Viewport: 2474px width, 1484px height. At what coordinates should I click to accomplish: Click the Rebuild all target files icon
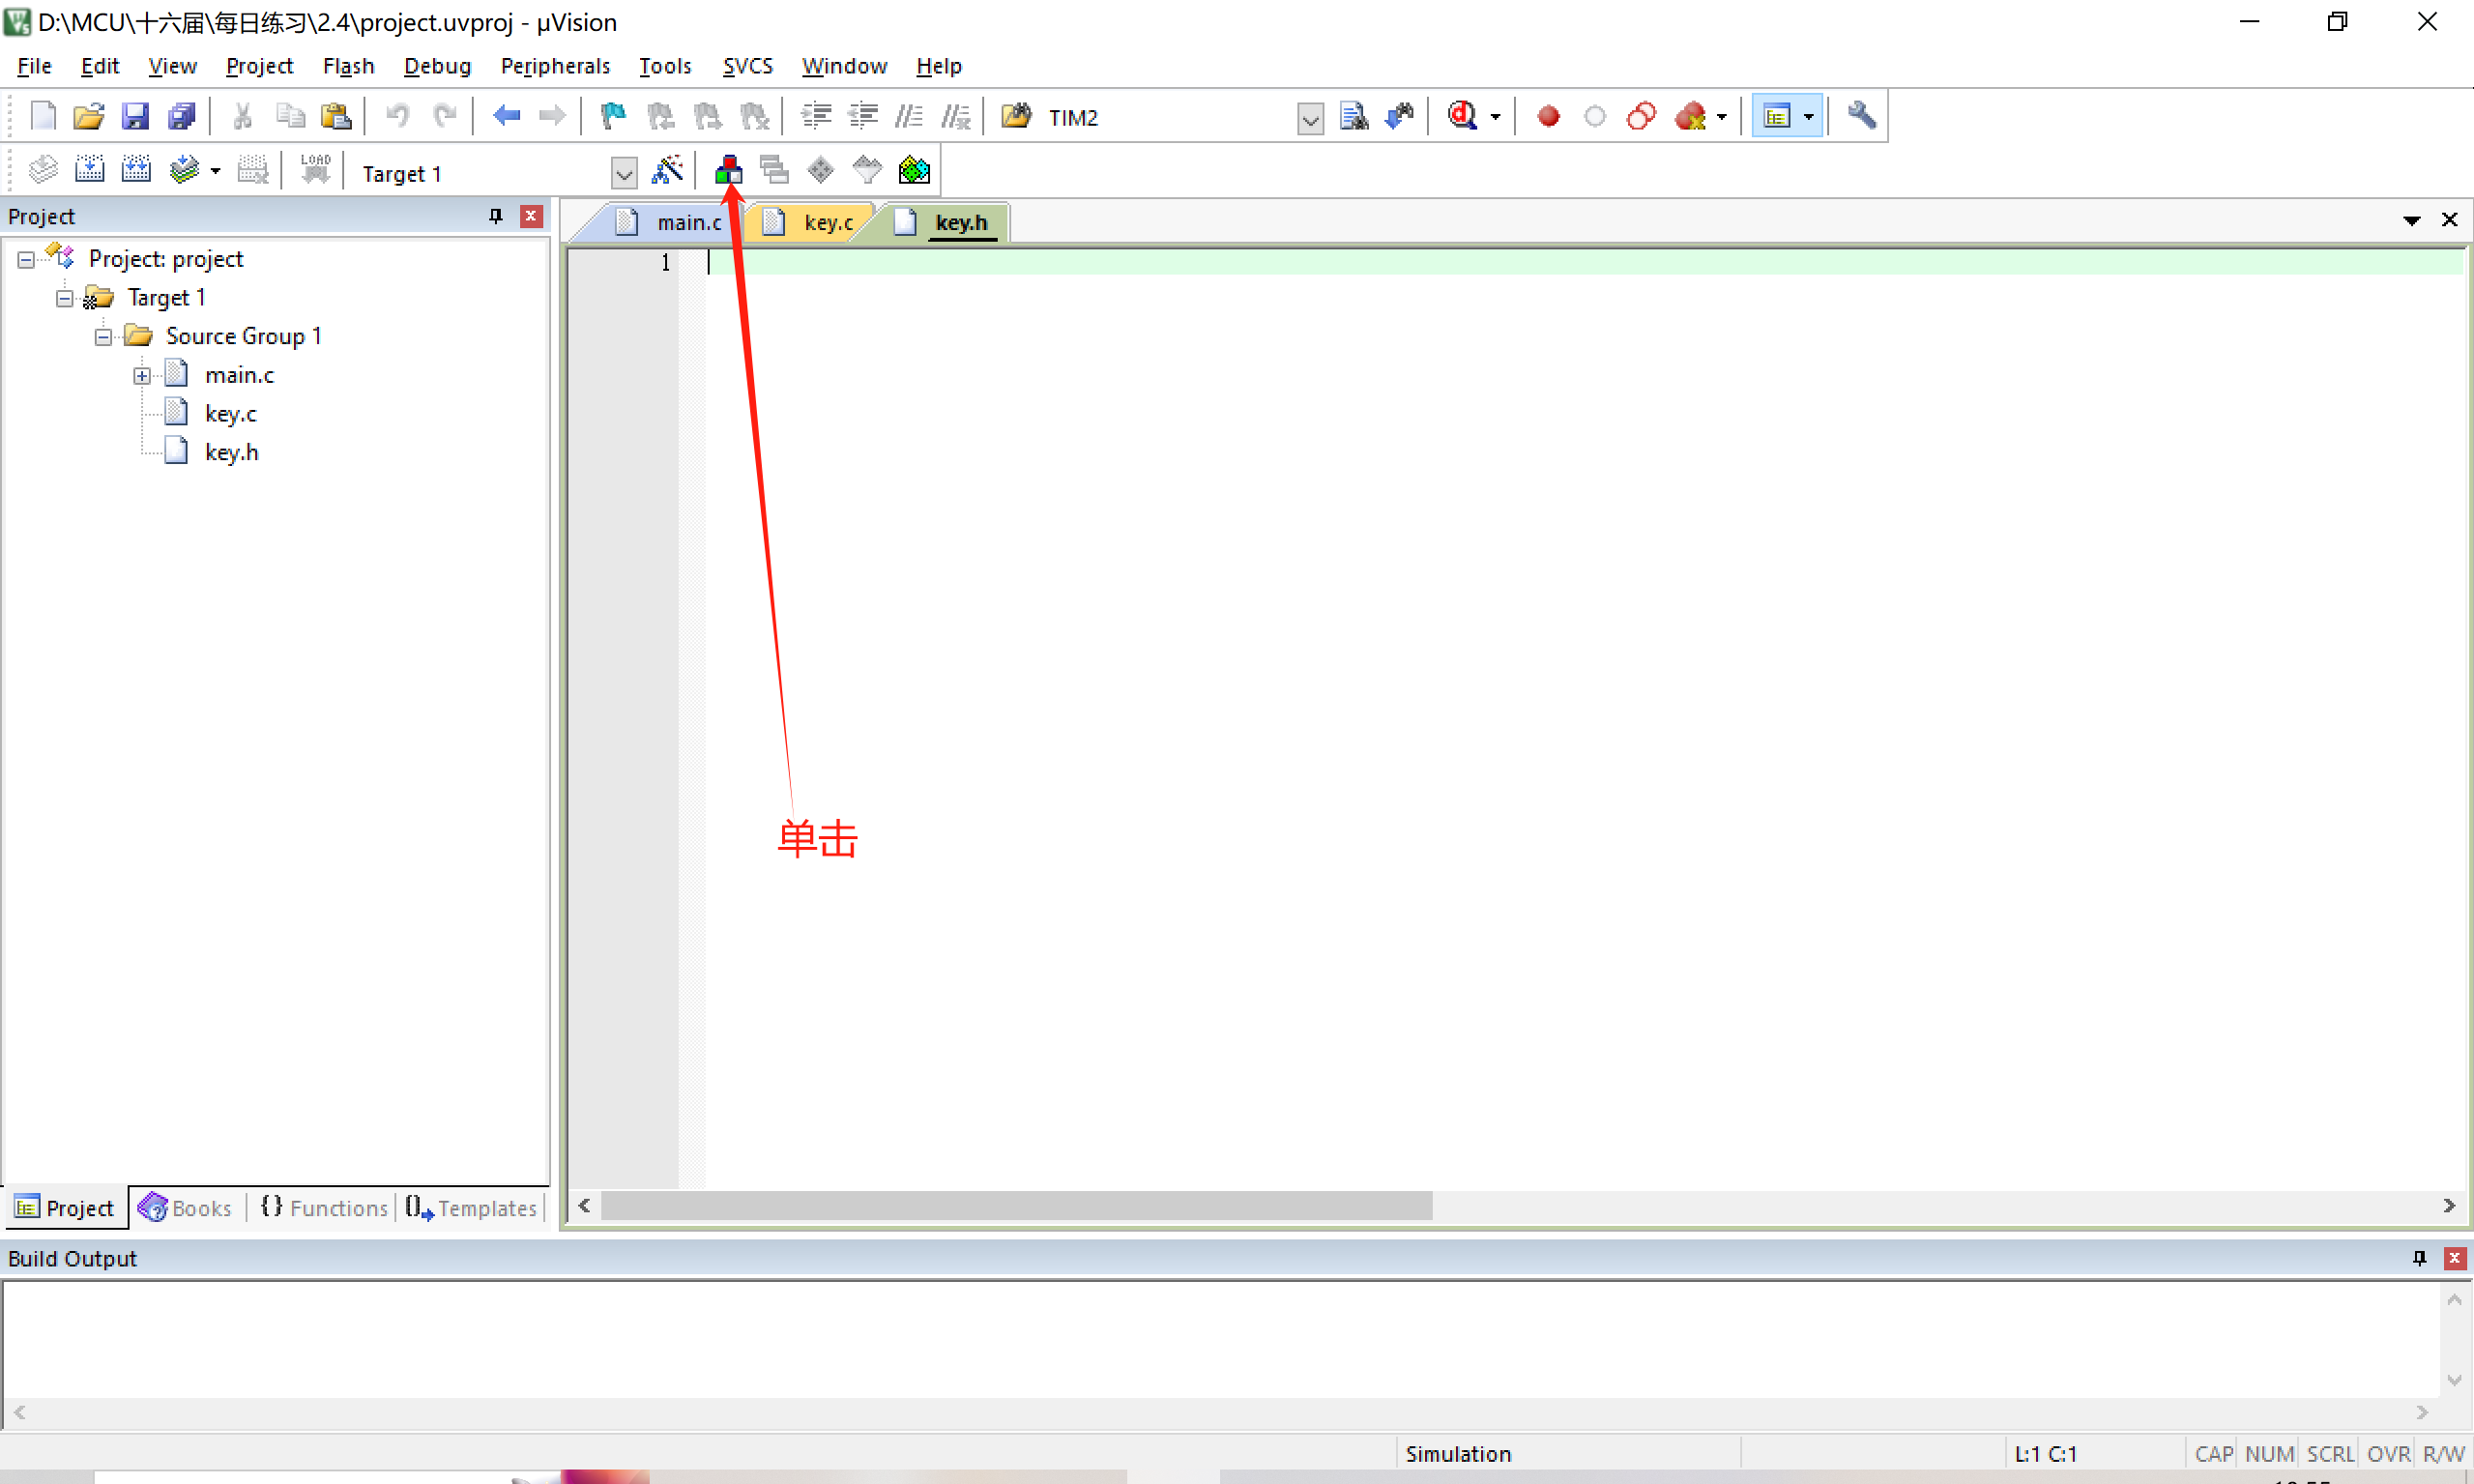136,171
